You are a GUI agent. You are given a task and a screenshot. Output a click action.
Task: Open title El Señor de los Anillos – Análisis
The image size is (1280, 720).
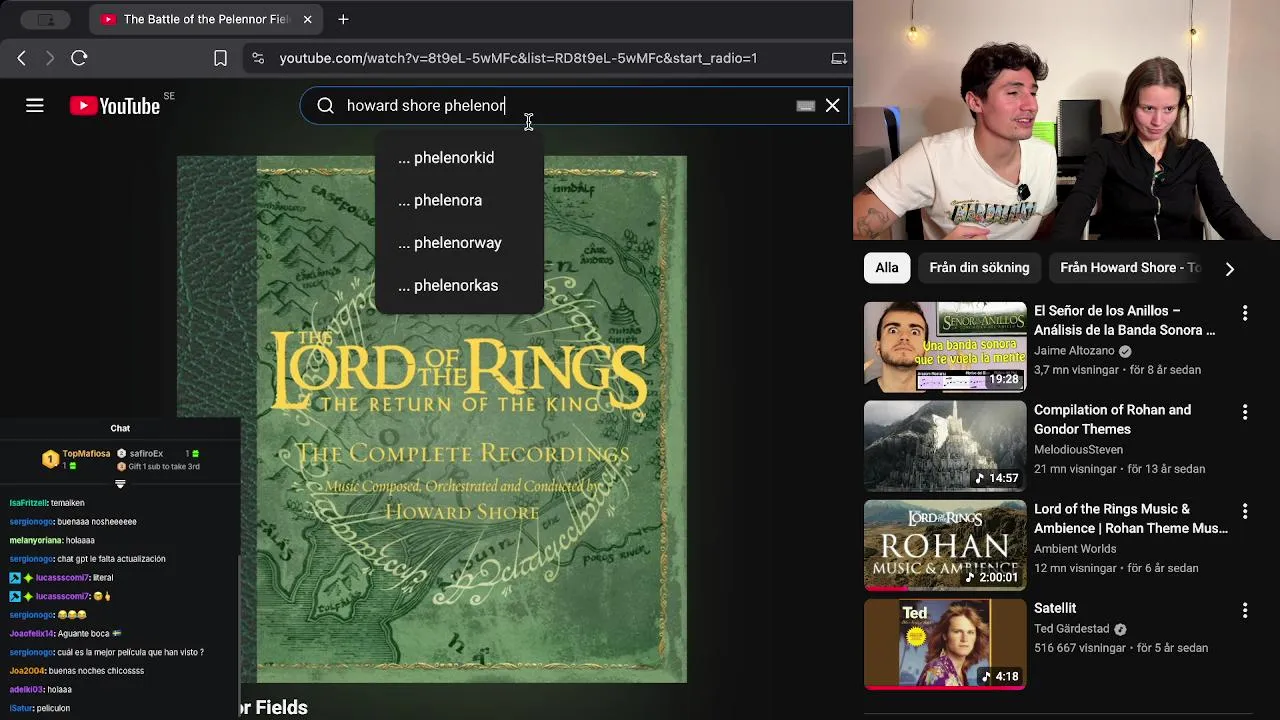[1125, 320]
